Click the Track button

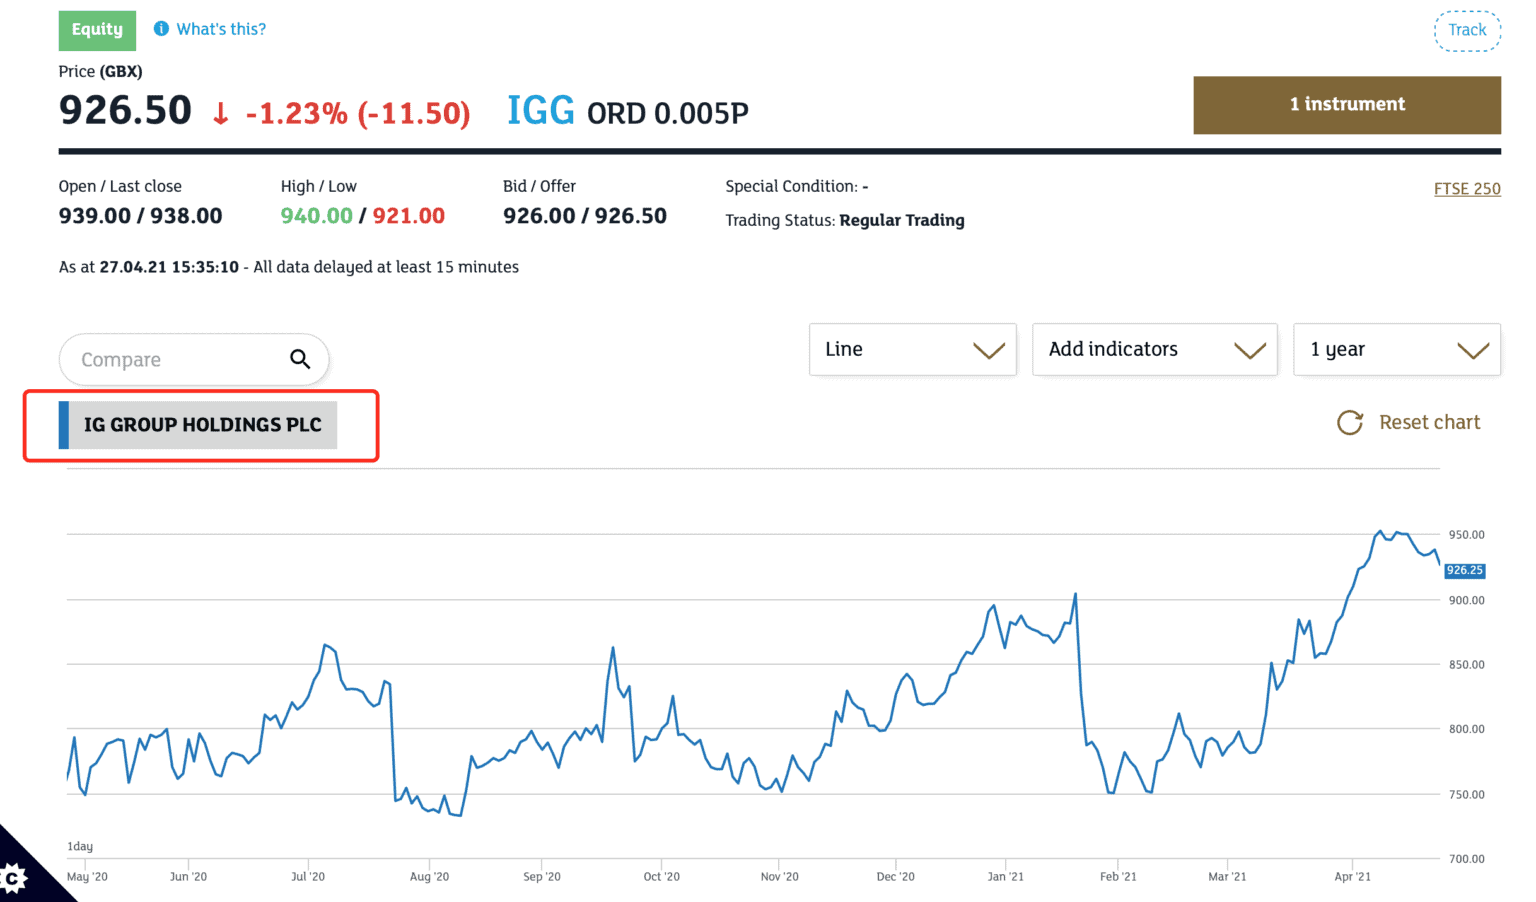click(x=1467, y=30)
